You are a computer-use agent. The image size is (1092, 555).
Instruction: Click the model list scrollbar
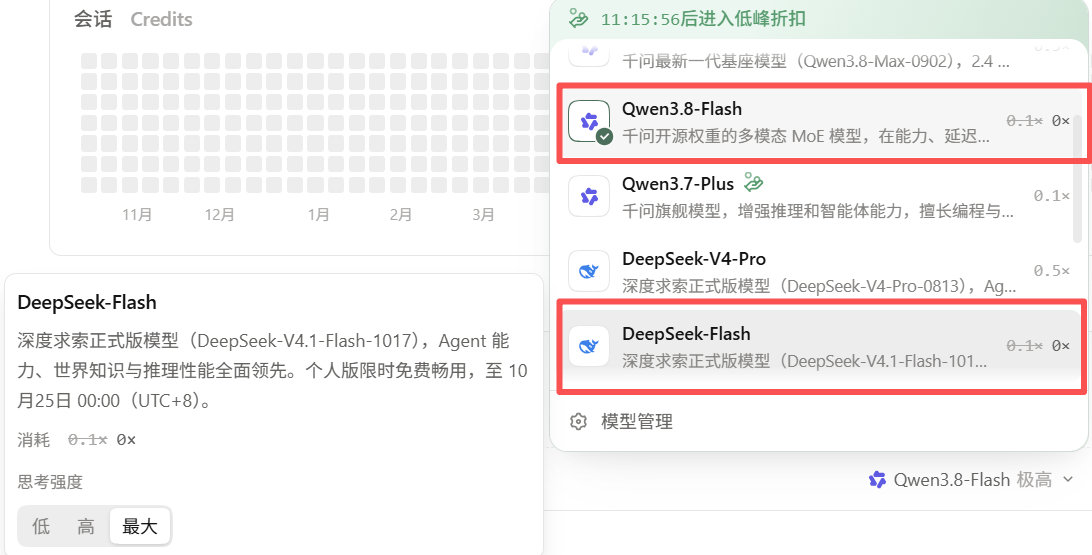[1078, 179]
